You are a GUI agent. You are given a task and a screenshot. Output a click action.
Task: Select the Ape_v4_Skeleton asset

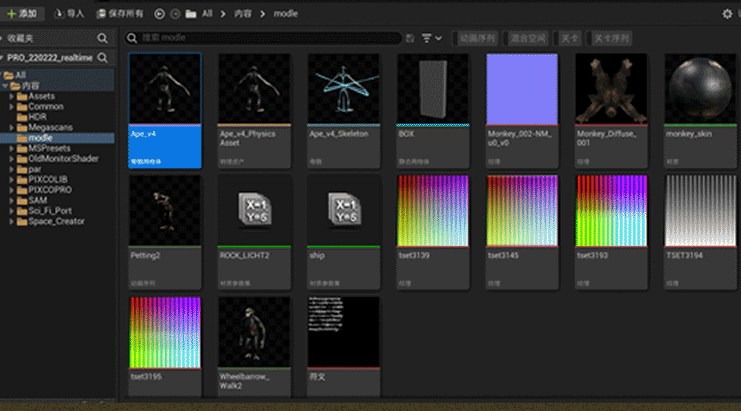click(344, 110)
